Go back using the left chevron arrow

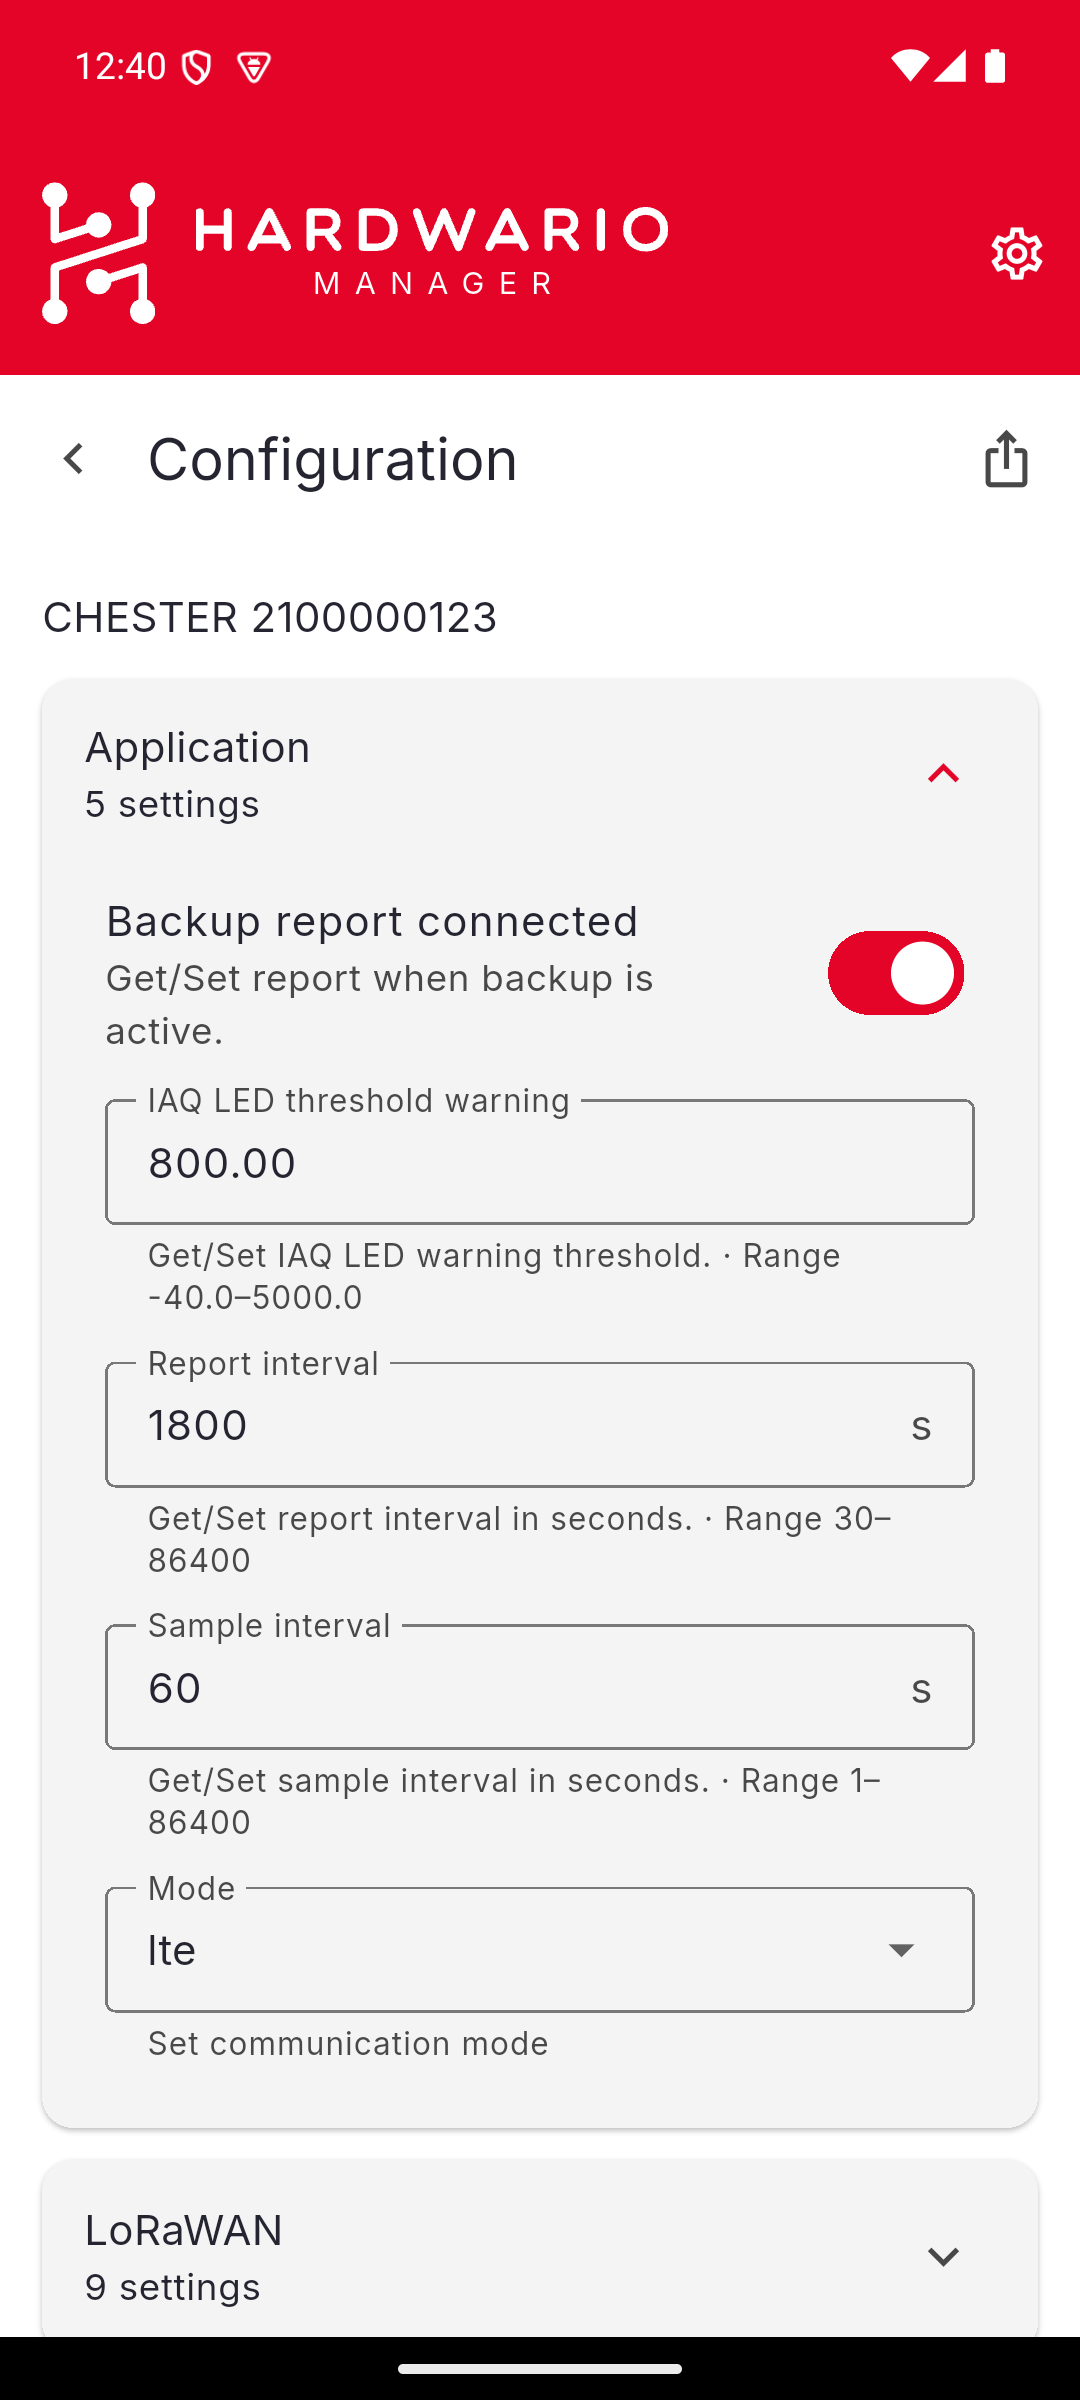(73, 459)
